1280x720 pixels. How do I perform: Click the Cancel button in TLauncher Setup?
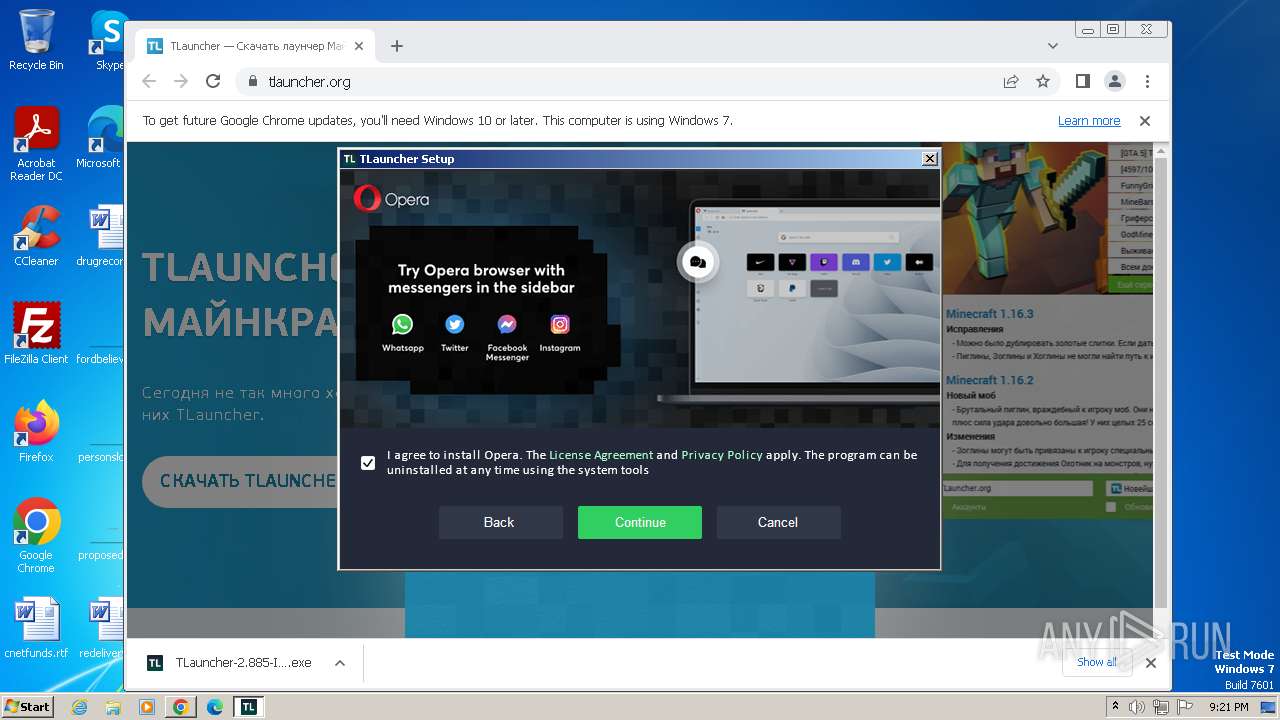(778, 522)
